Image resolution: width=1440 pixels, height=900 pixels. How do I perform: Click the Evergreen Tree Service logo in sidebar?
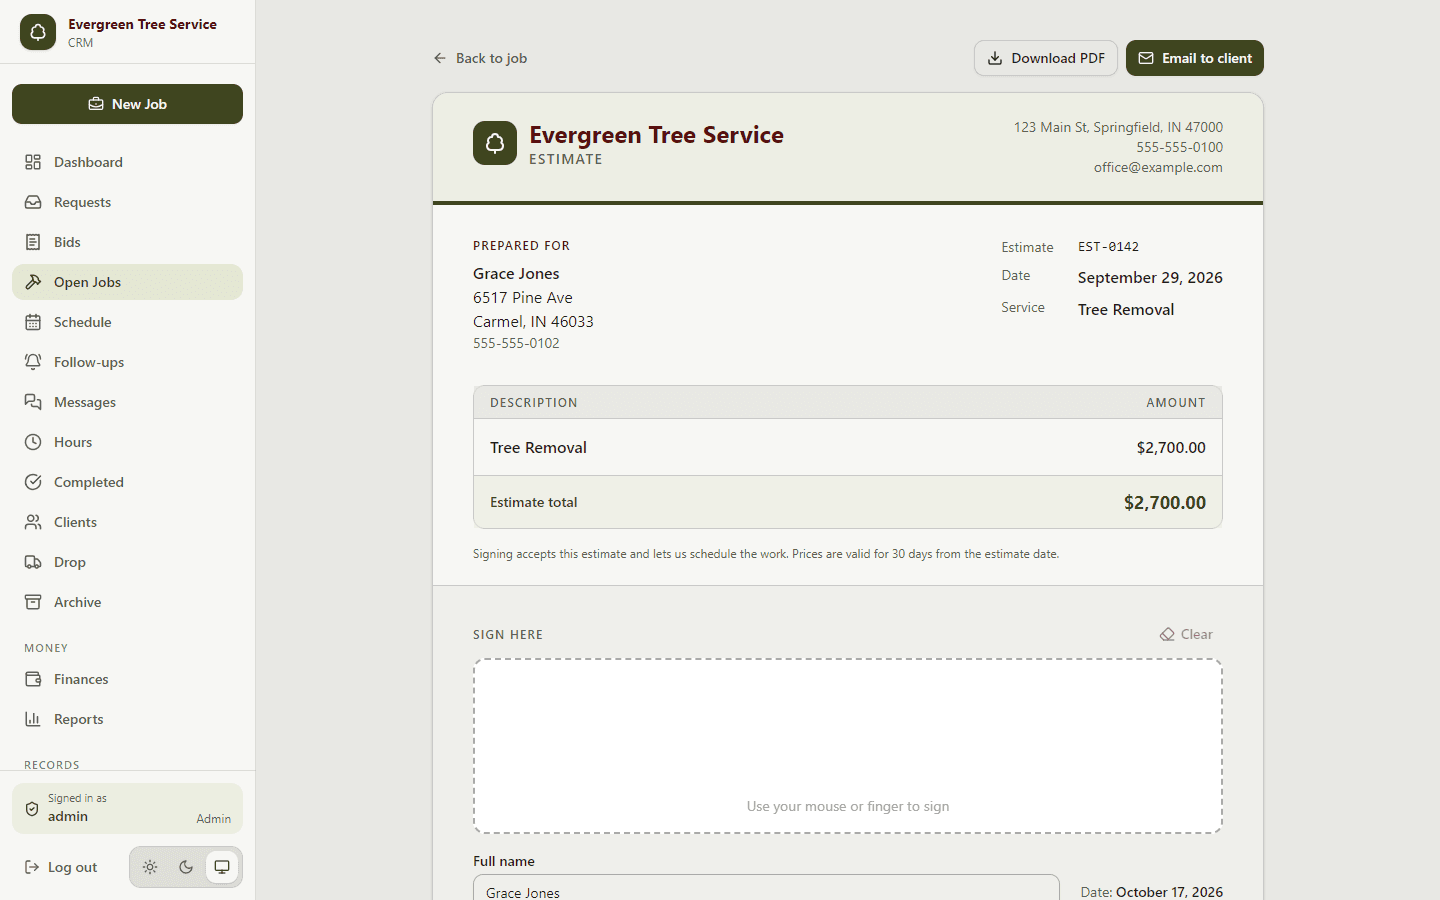click(38, 32)
